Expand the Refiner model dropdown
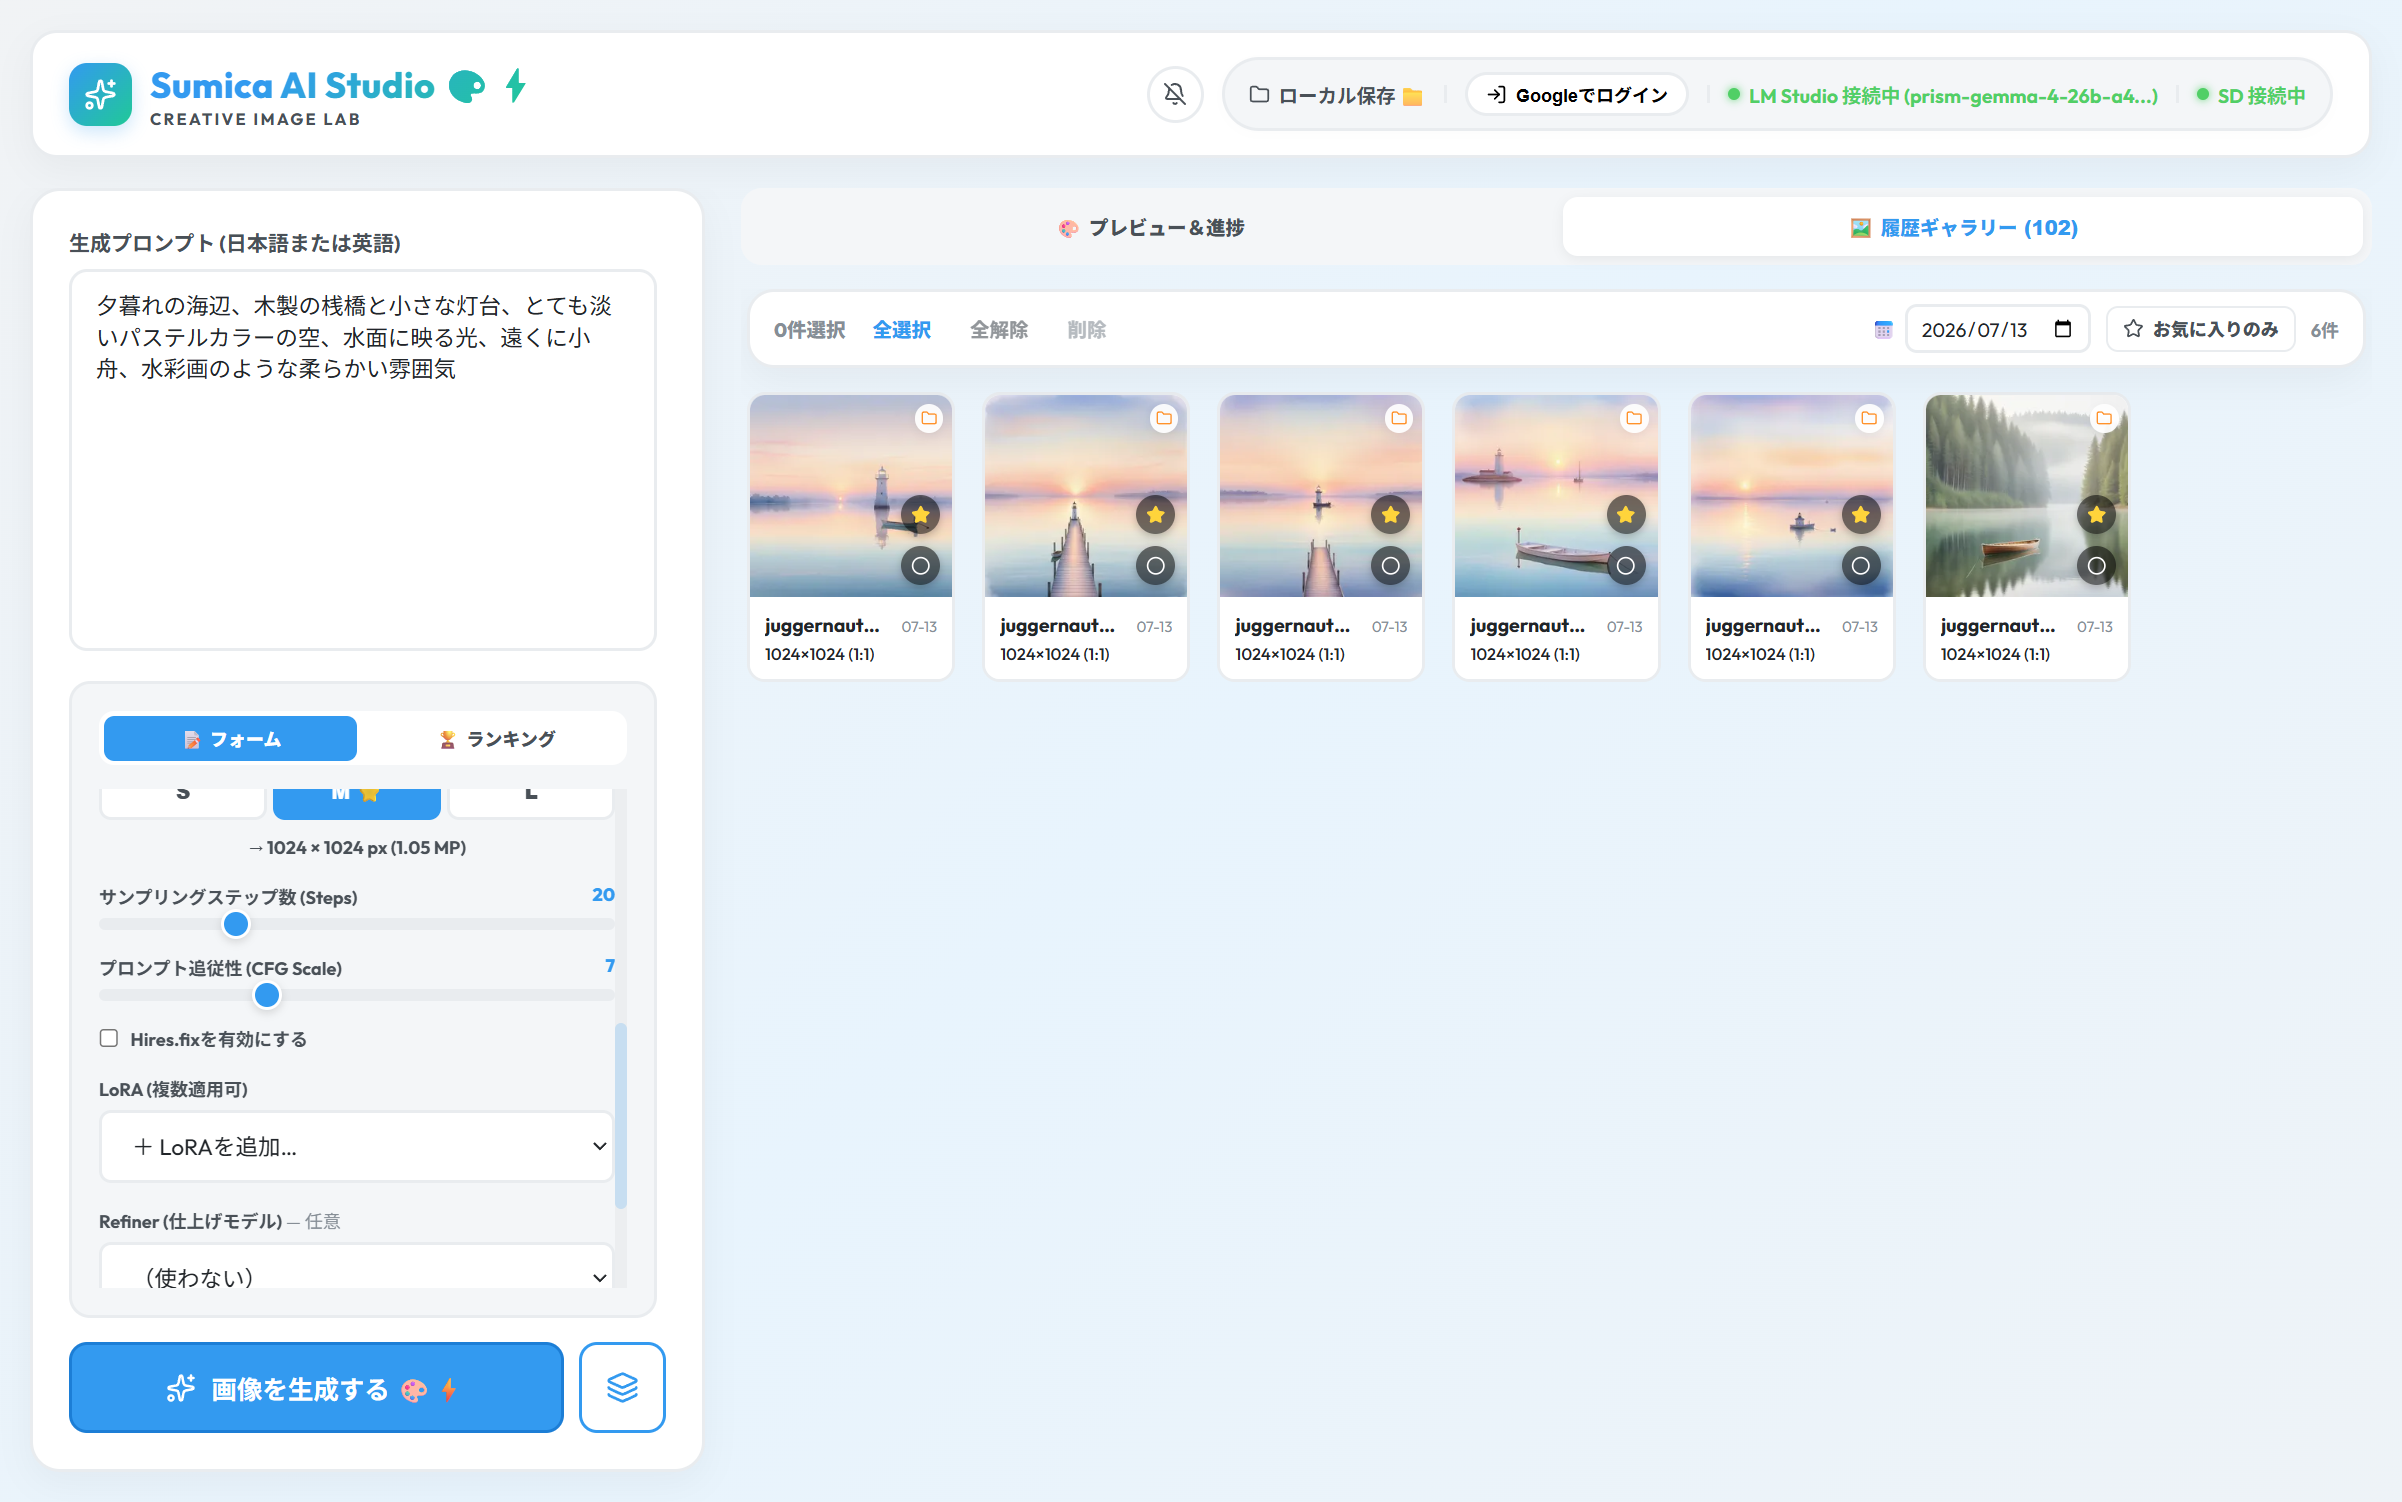The height and width of the screenshot is (1502, 2402). point(357,1270)
